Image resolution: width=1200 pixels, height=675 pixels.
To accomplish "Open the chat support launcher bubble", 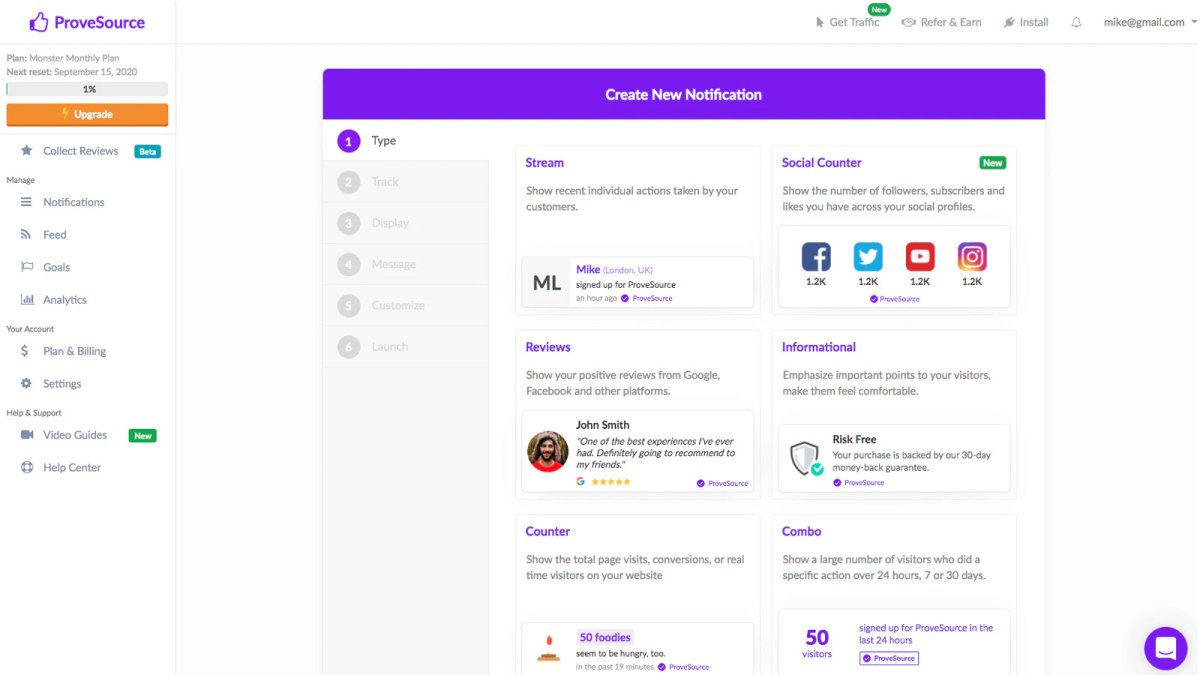I will (x=1165, y=648).
